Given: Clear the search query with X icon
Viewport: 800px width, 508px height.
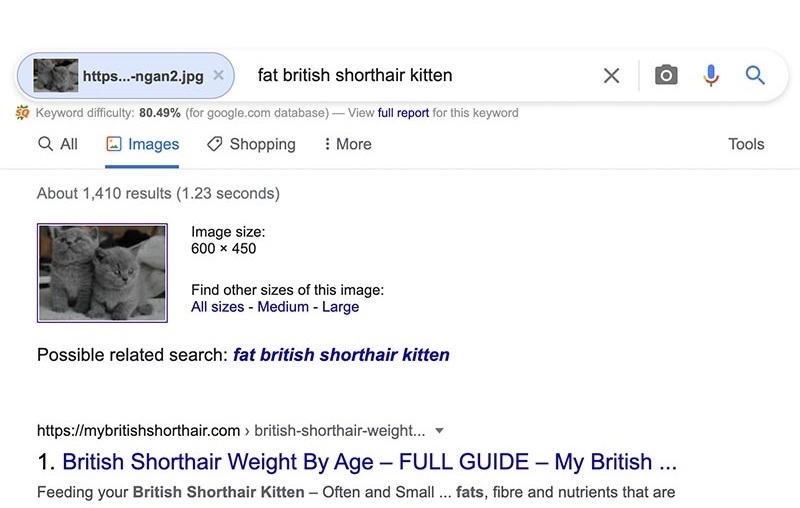Looking at the screenshot, I should point(611,75).
